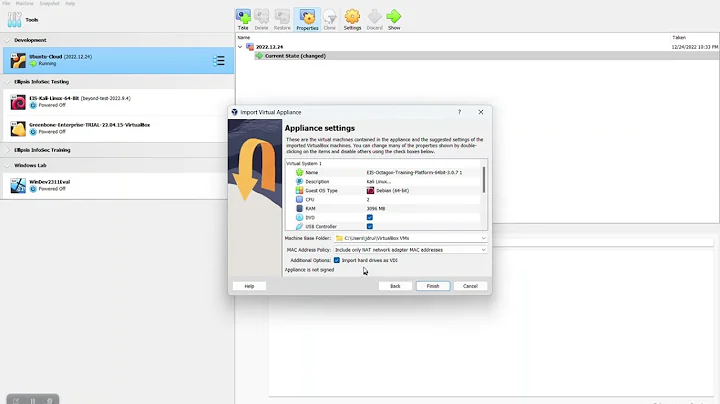Click the Current State green arrow icon

point(259,56)
